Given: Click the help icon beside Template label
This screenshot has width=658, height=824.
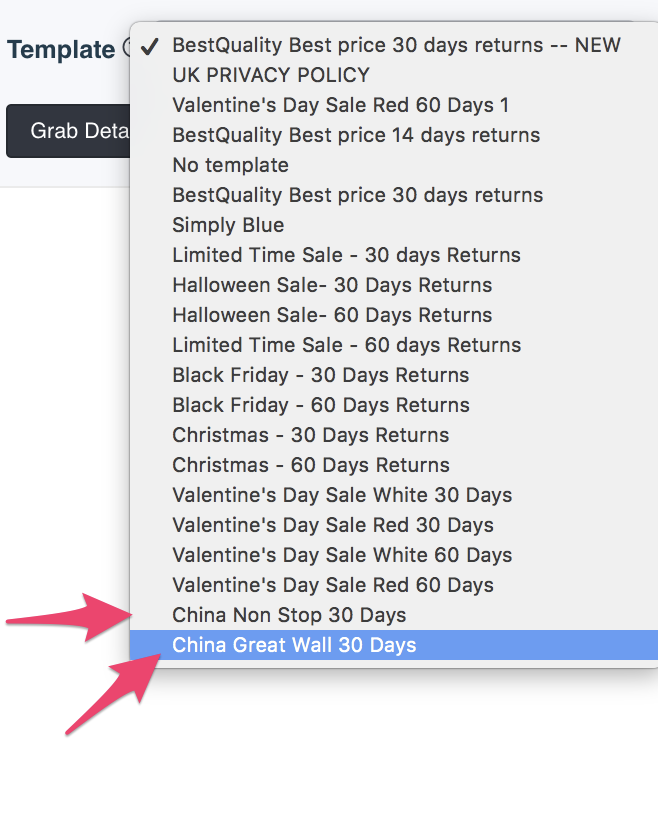Looking at the screenshot, I should tap(126, 48).
